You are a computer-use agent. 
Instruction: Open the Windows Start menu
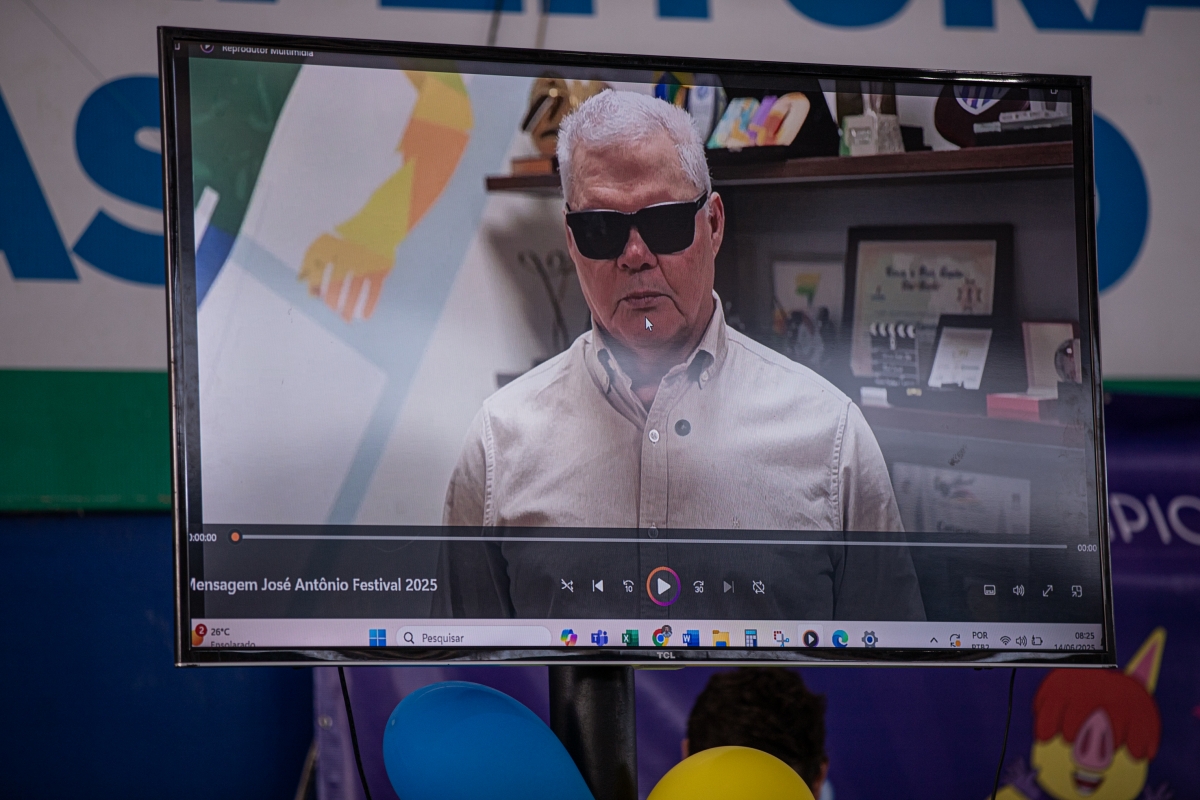[x=377, y=637]
